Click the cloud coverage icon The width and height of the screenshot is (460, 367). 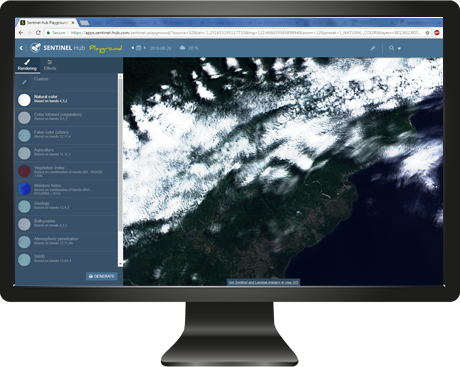tap(182, 48)
